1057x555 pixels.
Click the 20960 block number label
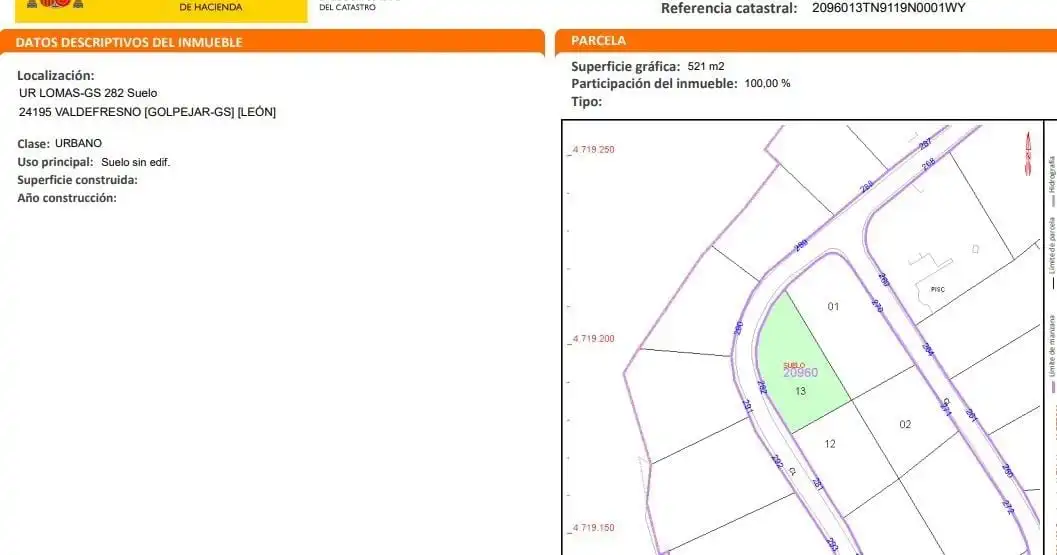pos(800,373)
